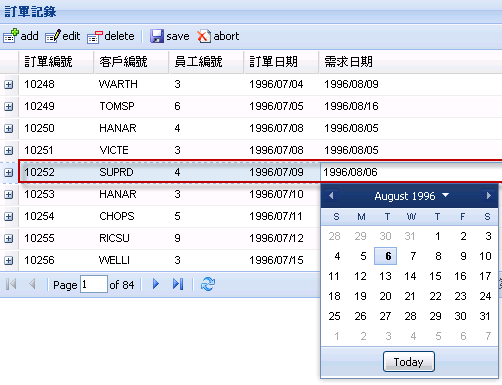Select the row with customer TOMSP
This screenshot has width=502, height=385.
[x=251, y=106]
